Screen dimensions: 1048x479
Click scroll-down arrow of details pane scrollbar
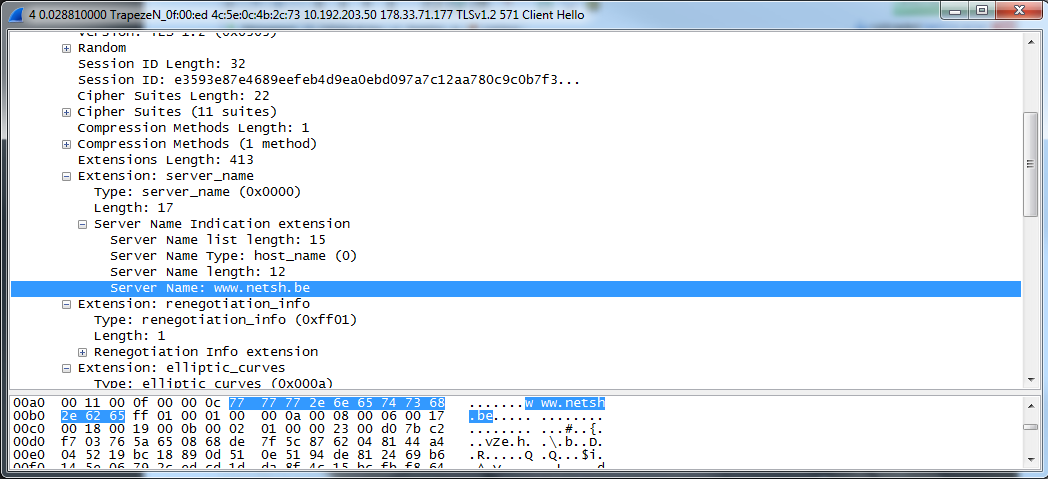(x=1030, y=379)
